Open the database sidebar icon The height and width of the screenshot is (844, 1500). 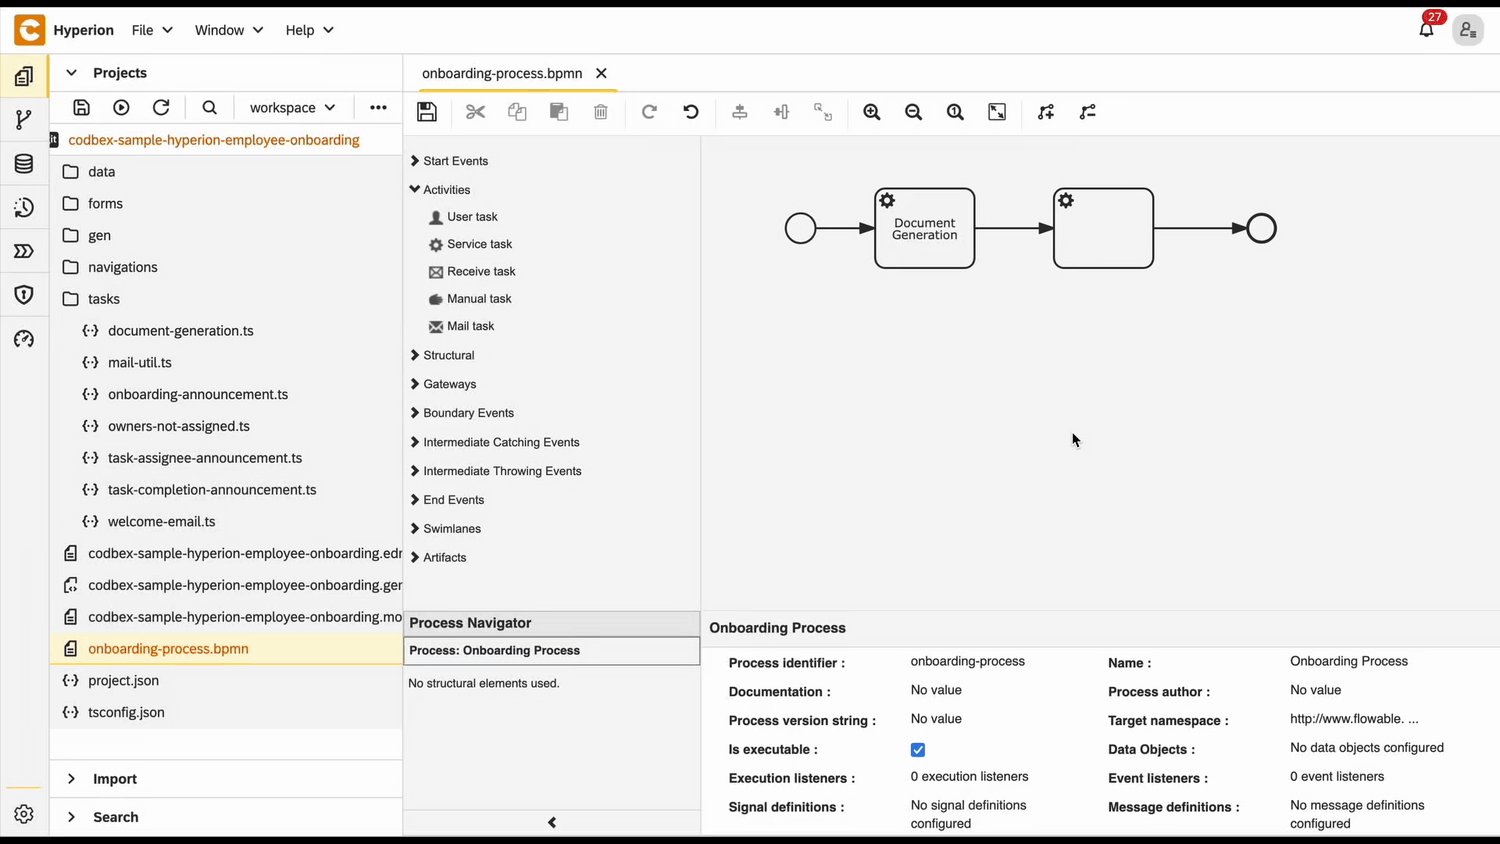[24, 164]
